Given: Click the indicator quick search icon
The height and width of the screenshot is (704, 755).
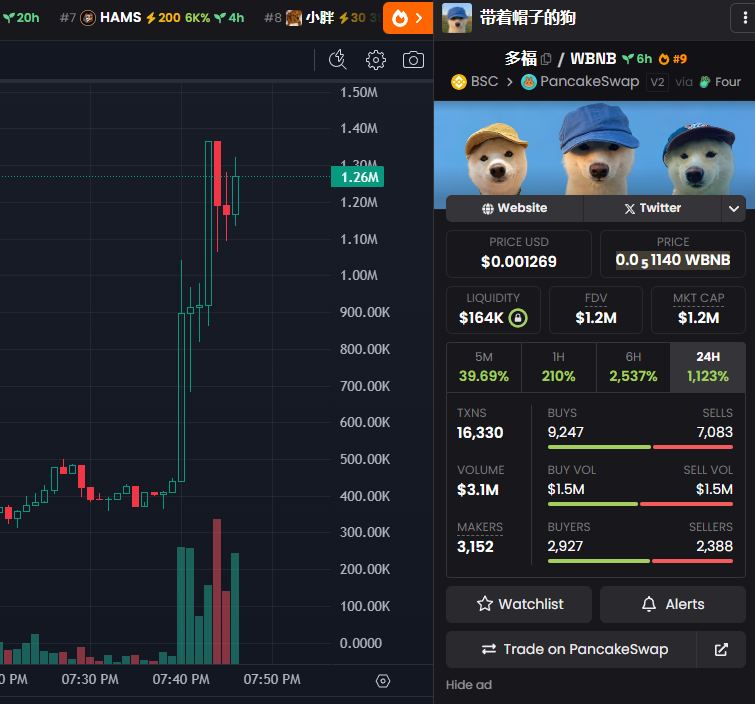Looking at the screenshot, I should coord(338,60).
